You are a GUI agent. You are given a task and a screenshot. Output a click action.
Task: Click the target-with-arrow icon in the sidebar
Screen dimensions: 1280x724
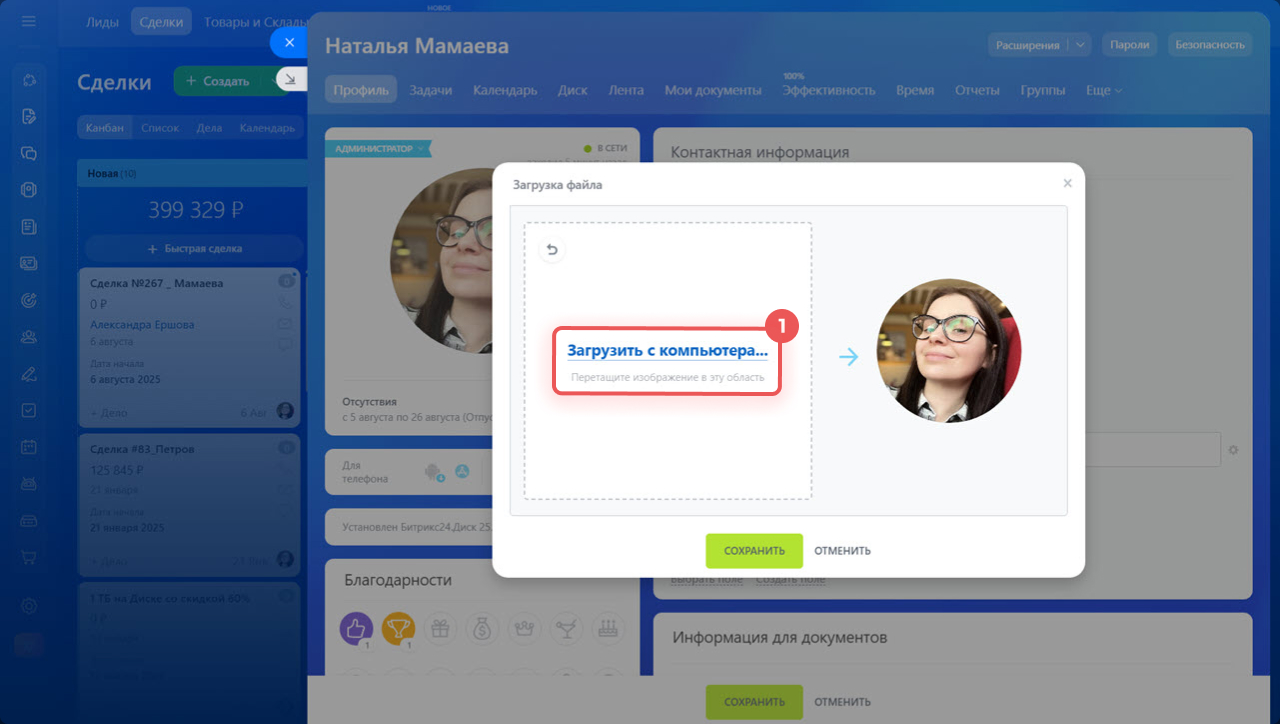pyautogui.click(x=29, y=300)
